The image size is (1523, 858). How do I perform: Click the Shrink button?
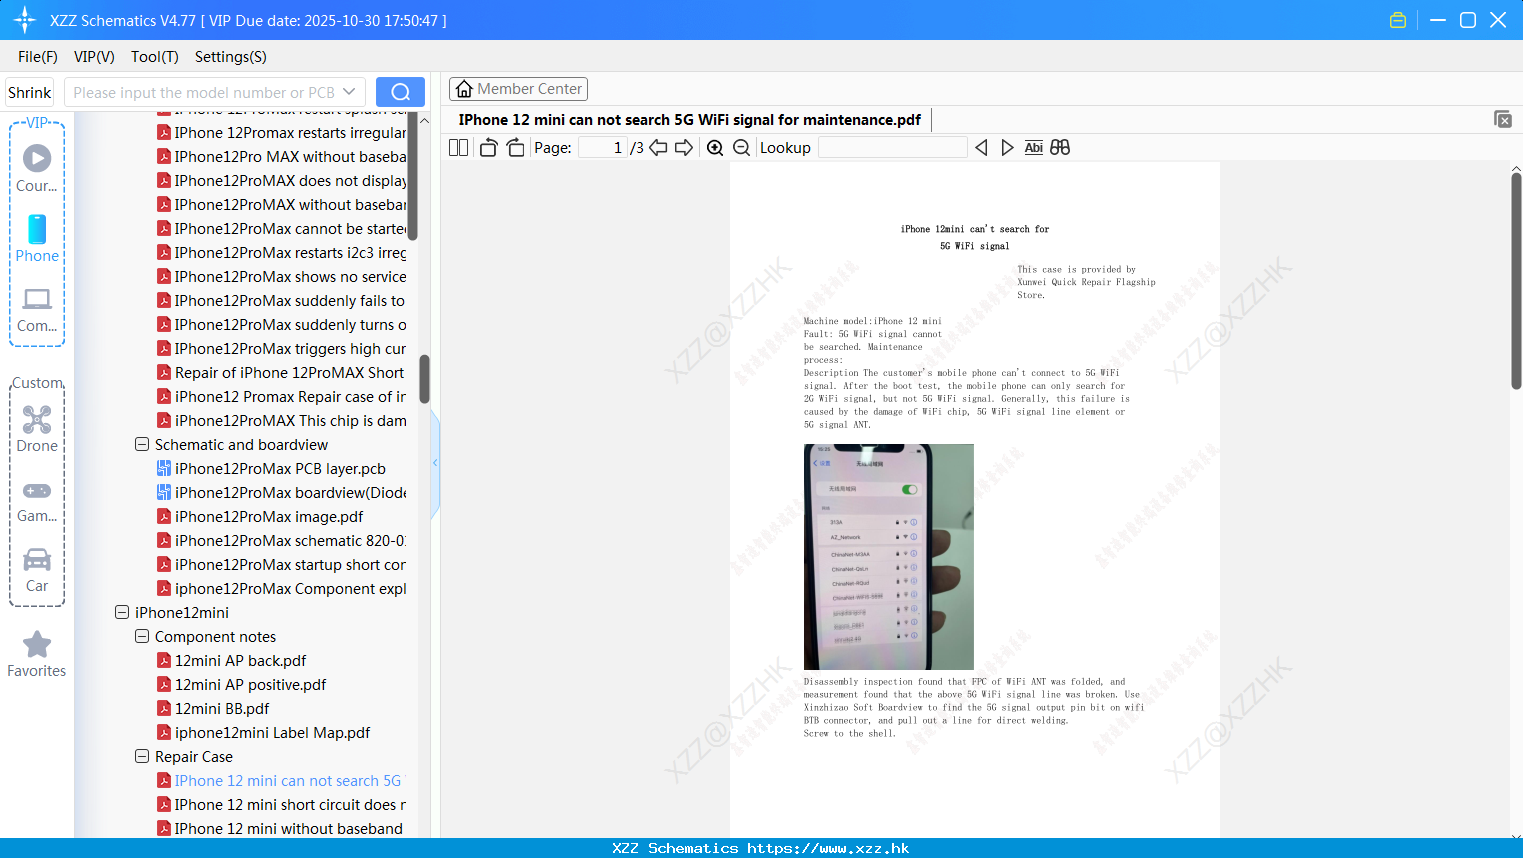[30, 92]
